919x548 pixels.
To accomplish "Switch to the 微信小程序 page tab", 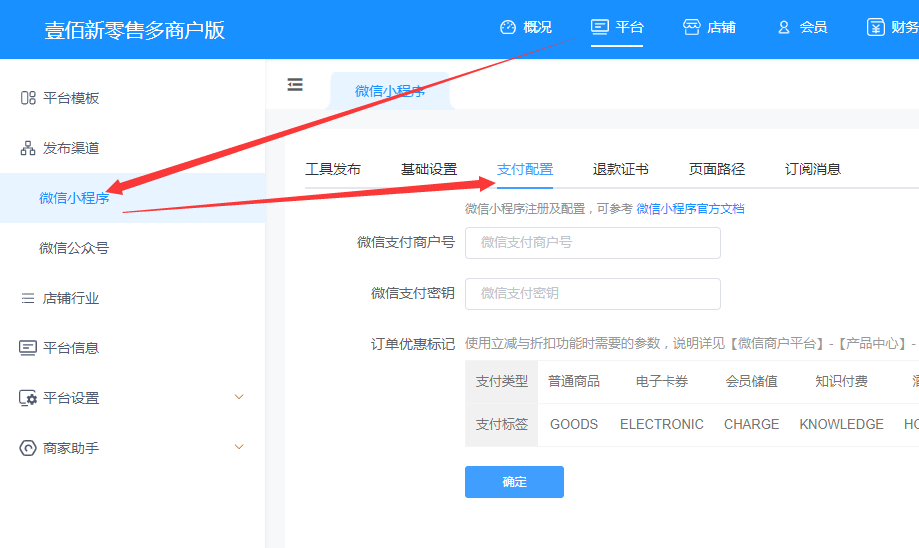I will [390, 91].
